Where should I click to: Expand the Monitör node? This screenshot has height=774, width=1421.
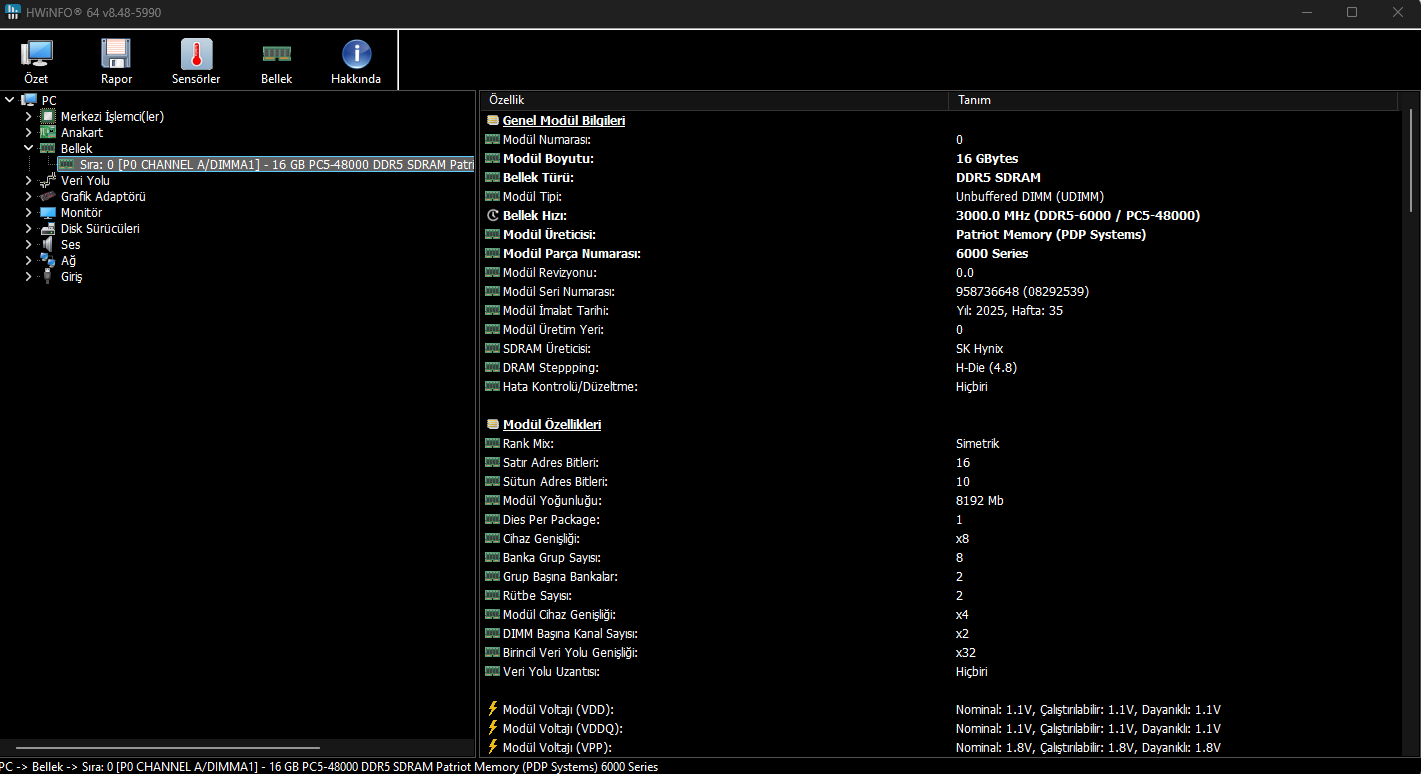click(28, 212)
